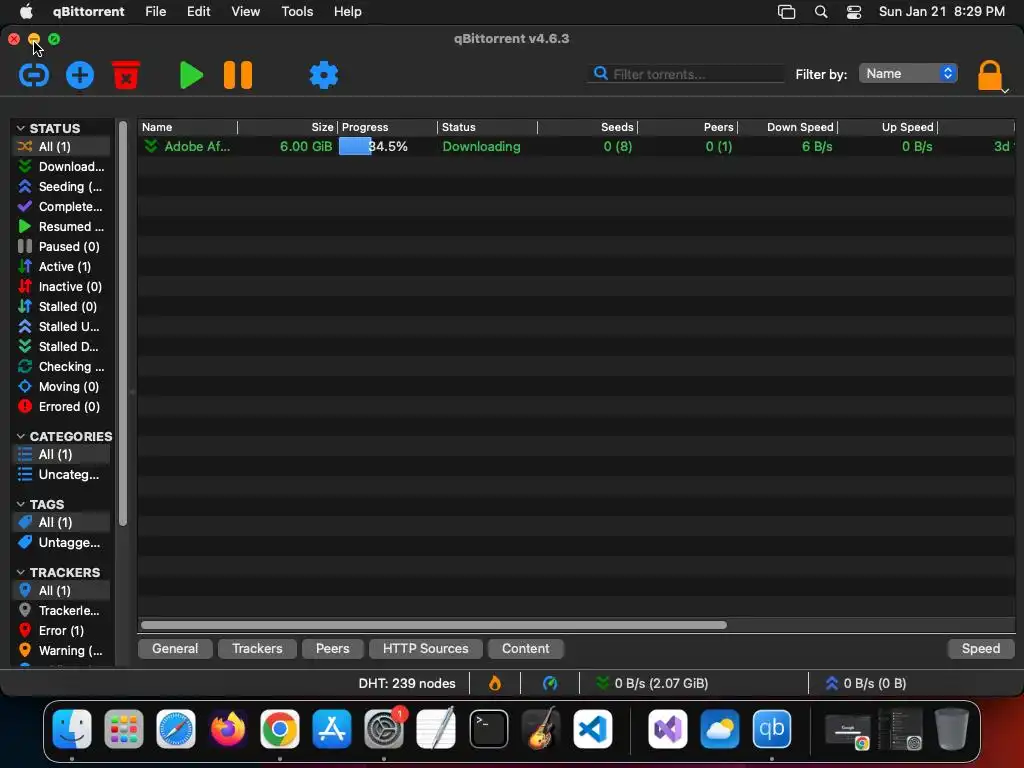
Task: Select the Errored (0) status filter
Action: pyautogui.click(x=62, y=407)
